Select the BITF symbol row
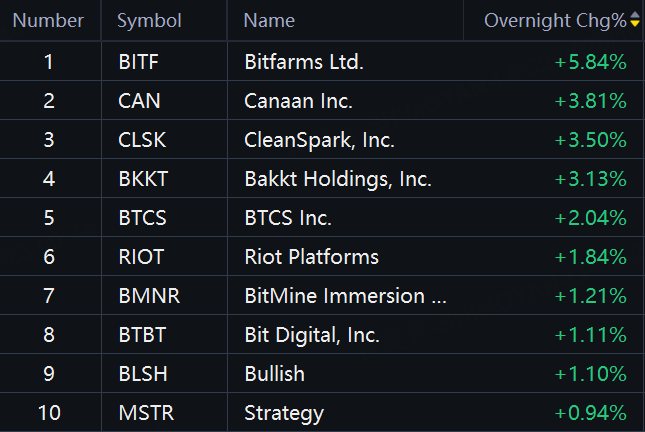The height and width of the screenshot is (432, 645). [321, 62]
